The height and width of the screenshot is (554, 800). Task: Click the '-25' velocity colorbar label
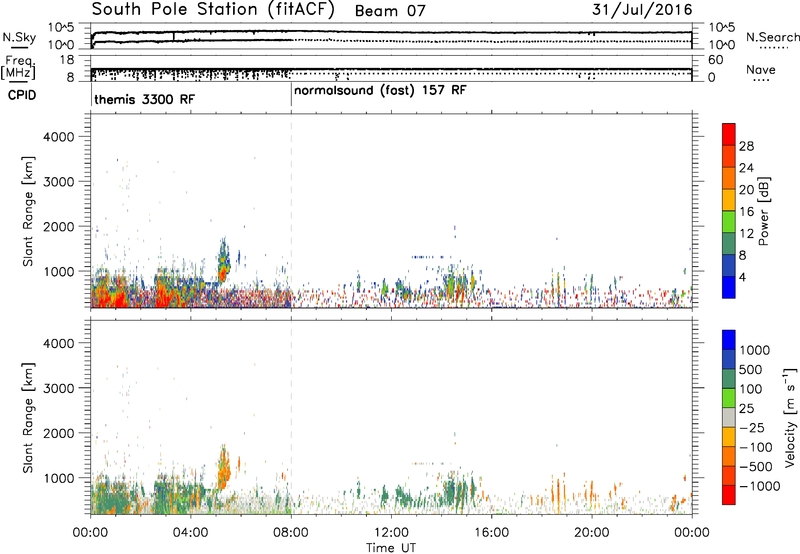(x=752, y=427)
